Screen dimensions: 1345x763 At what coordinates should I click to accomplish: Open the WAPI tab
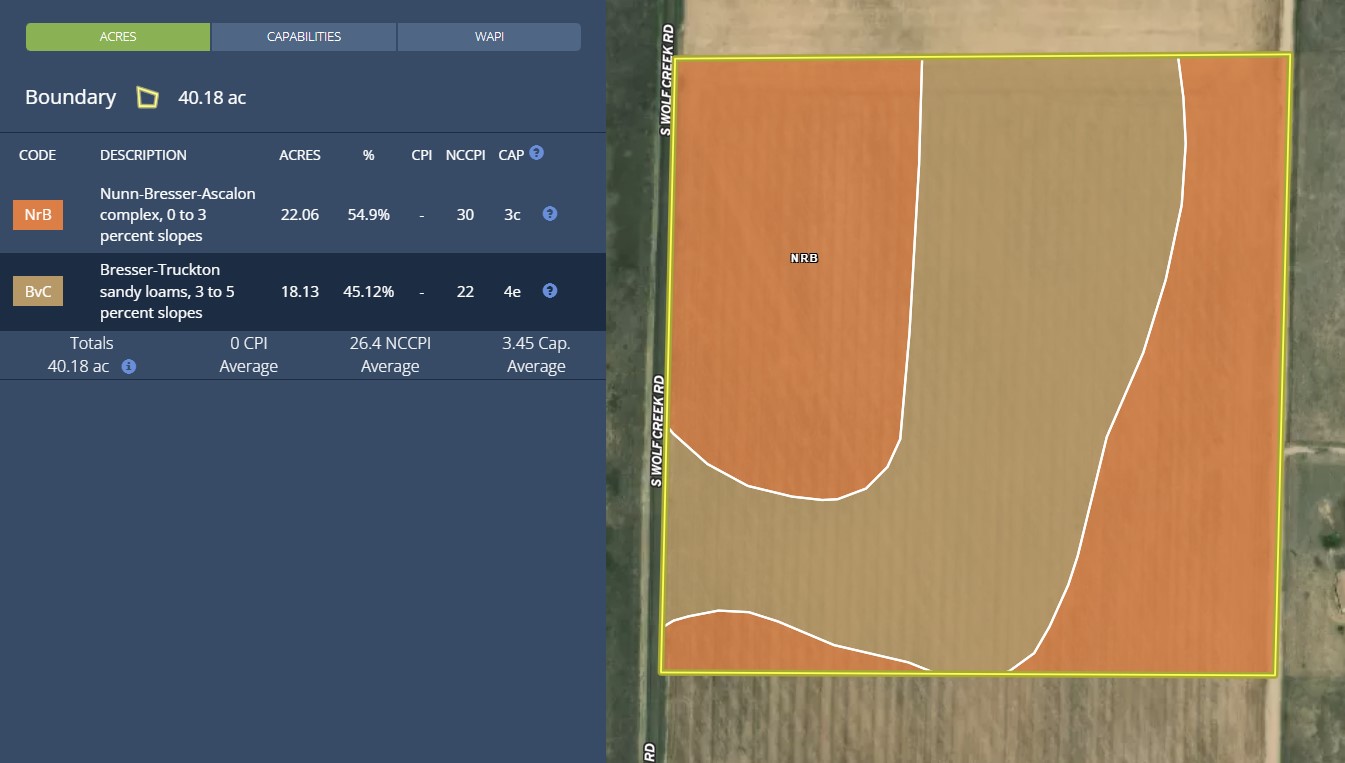489,37
